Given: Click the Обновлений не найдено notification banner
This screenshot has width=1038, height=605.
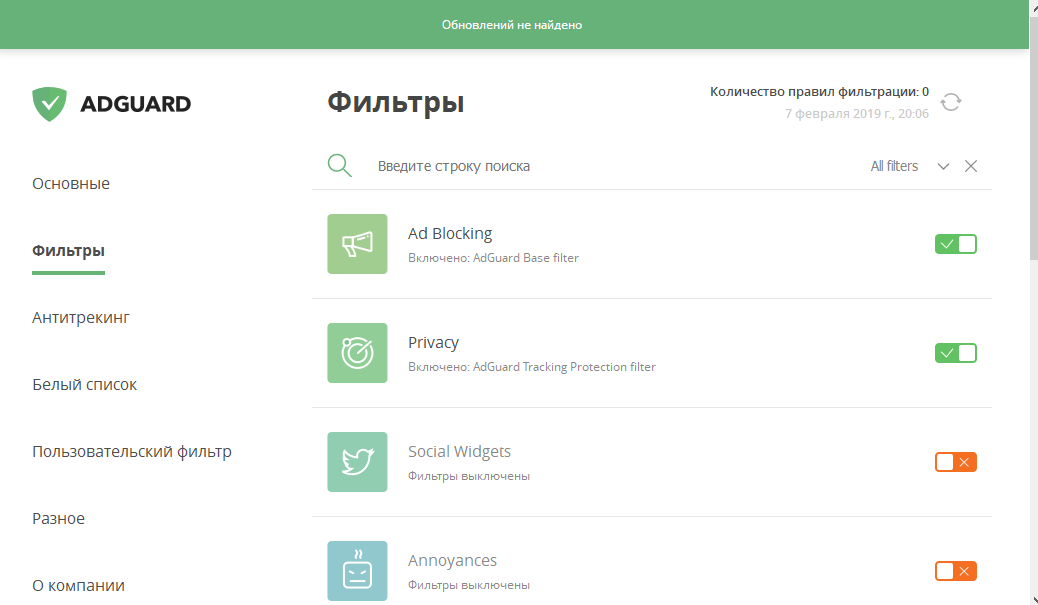Looking at the screenshot, I should pos(514,24).
